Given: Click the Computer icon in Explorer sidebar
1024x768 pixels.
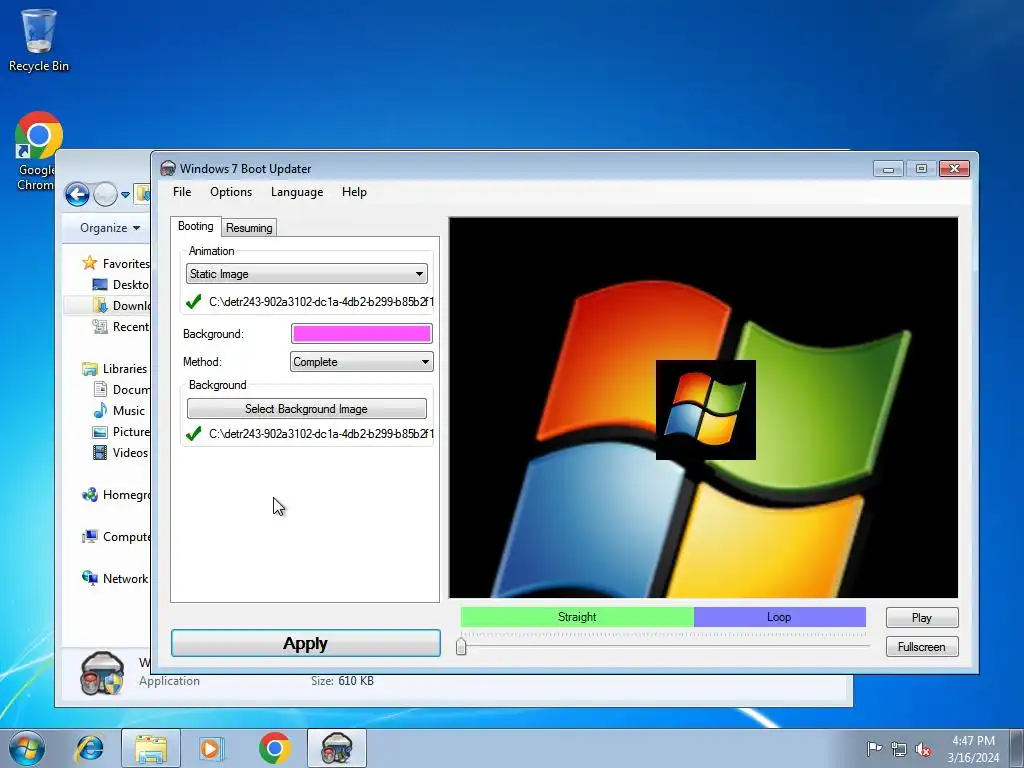Looking at the screenshot, I should 89,537.
